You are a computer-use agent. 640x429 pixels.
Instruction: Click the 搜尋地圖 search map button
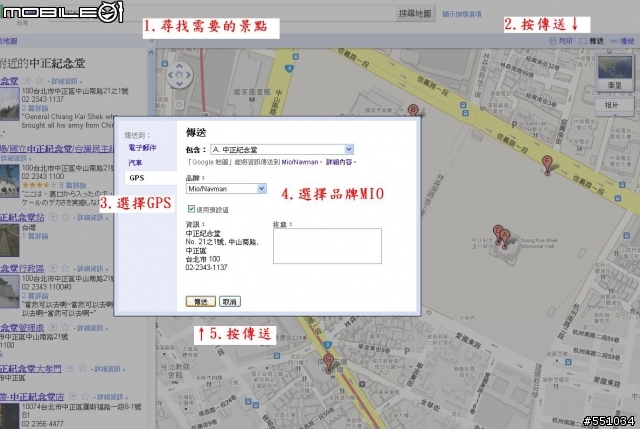415,14
